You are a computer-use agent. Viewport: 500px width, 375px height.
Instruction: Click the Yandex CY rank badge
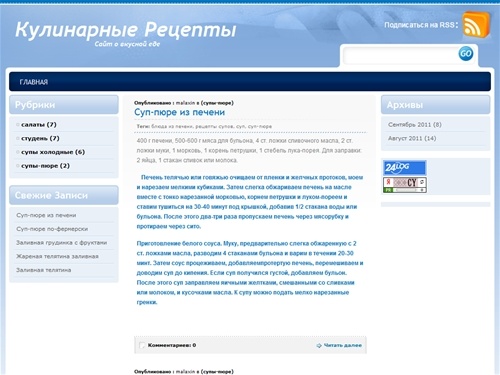[x=405, y=185]
